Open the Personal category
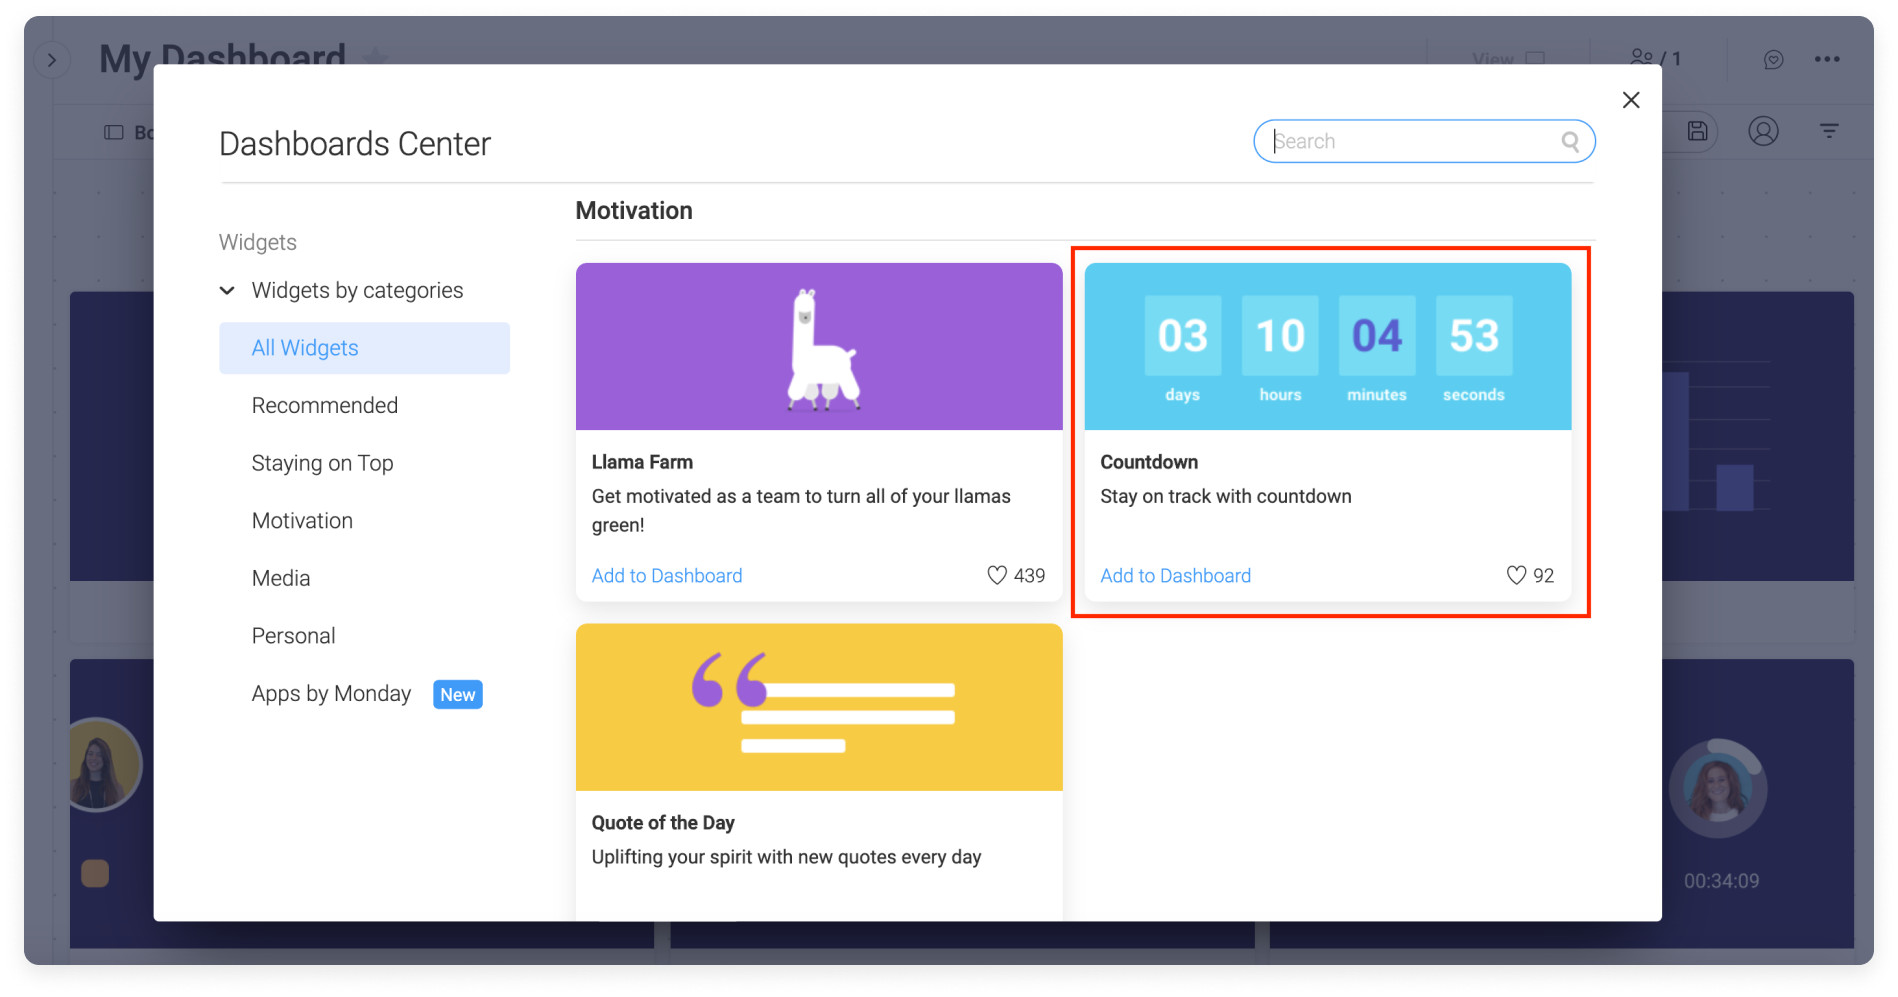The image size is (1898, 997). click(293, 636)
